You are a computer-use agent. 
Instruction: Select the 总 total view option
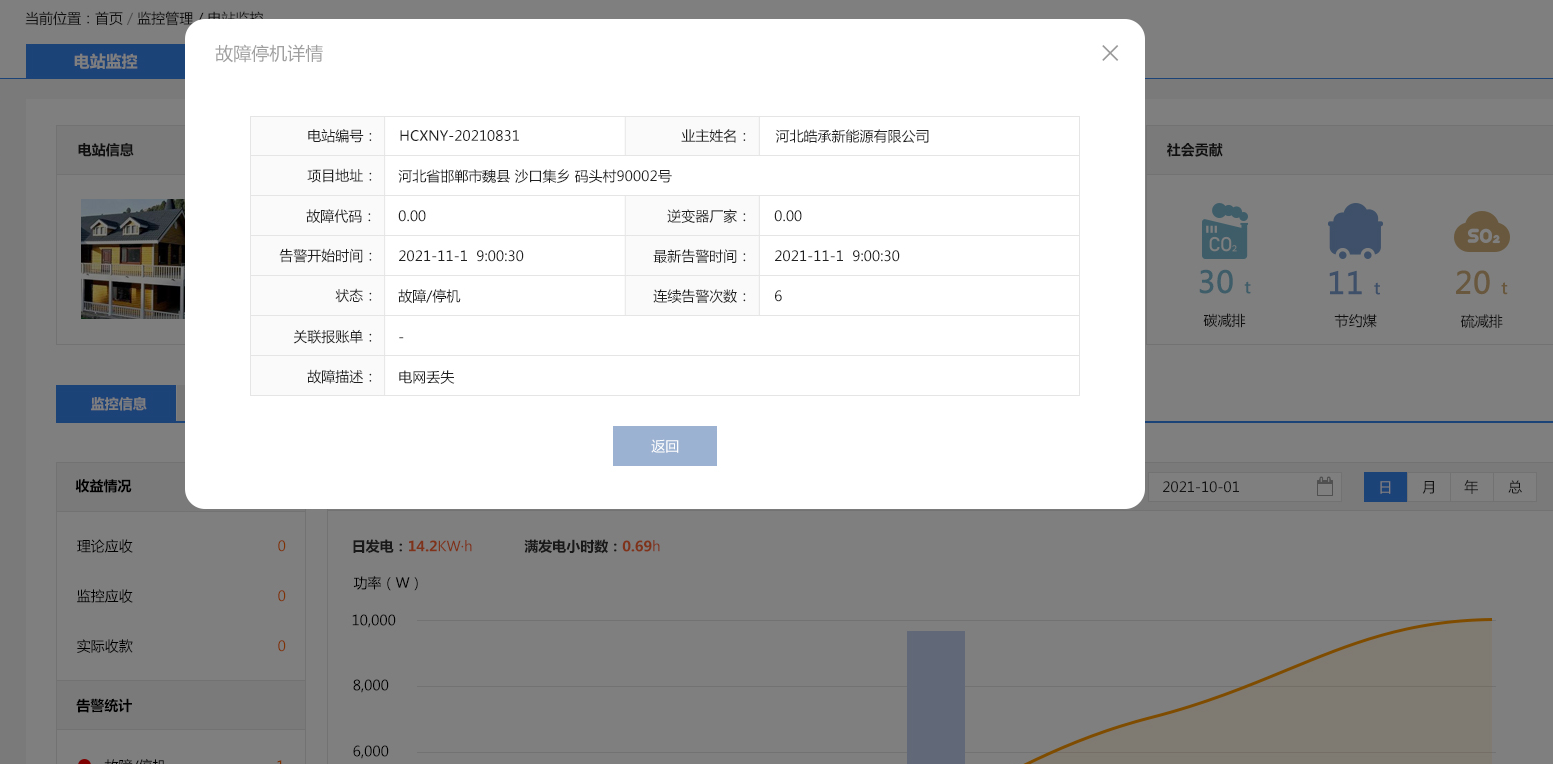[1514, 486]
